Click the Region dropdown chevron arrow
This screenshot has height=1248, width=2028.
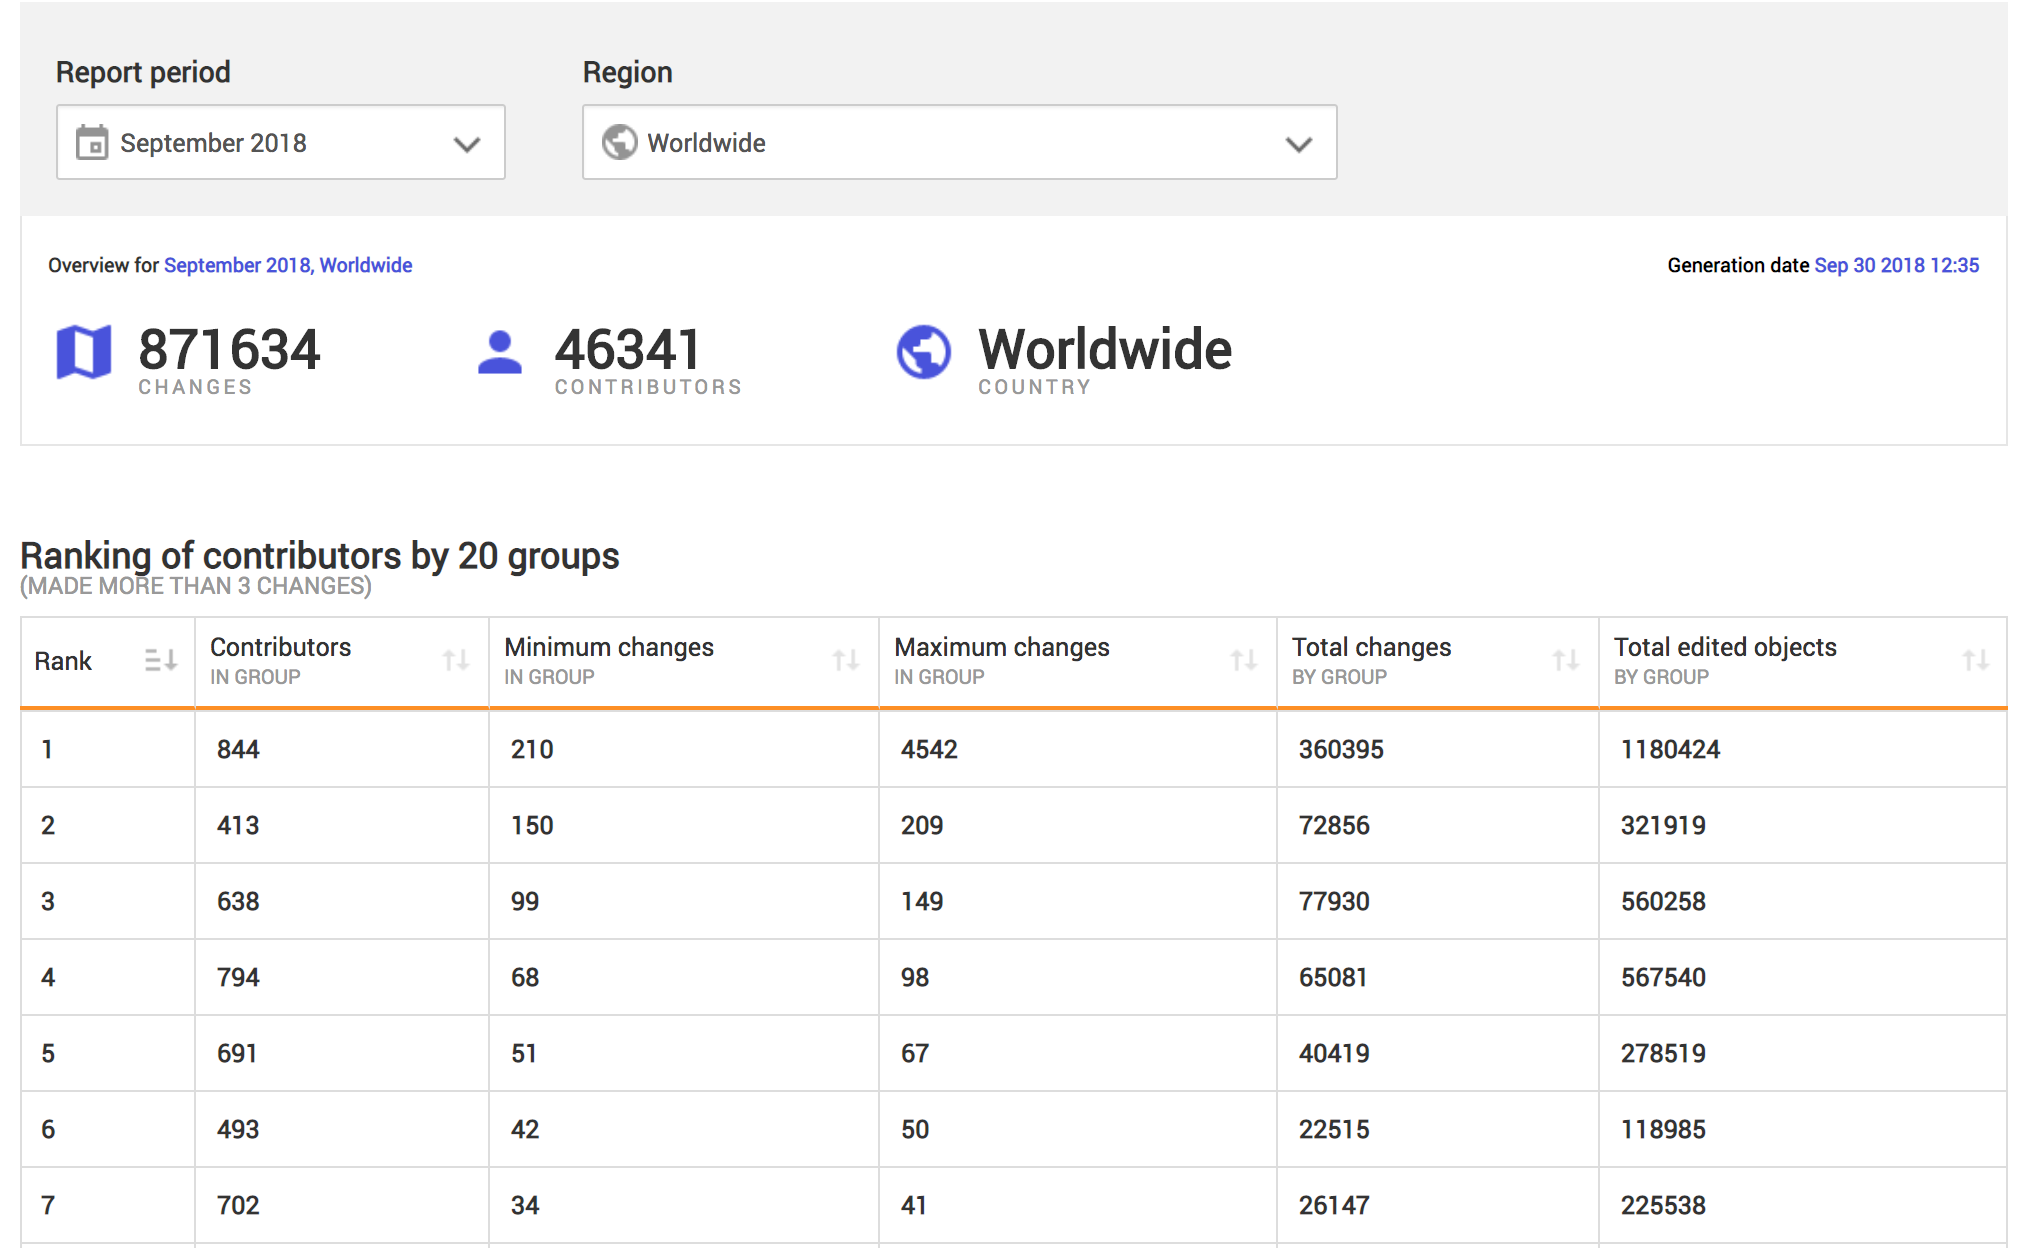(1298, 144)
